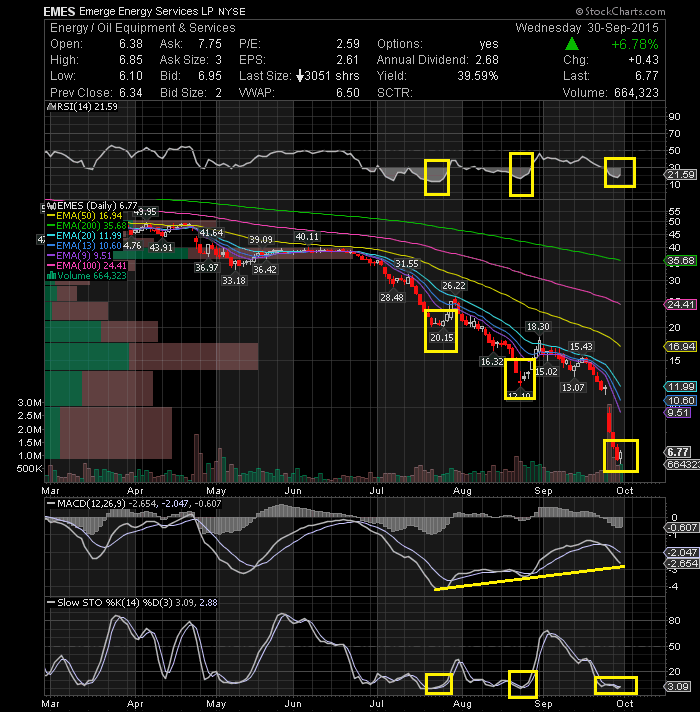The height and width of the screenshot is (712, 700).
Task: Click the date Wednesday 30-Sep-2015
Action: [x=587, y=28]
